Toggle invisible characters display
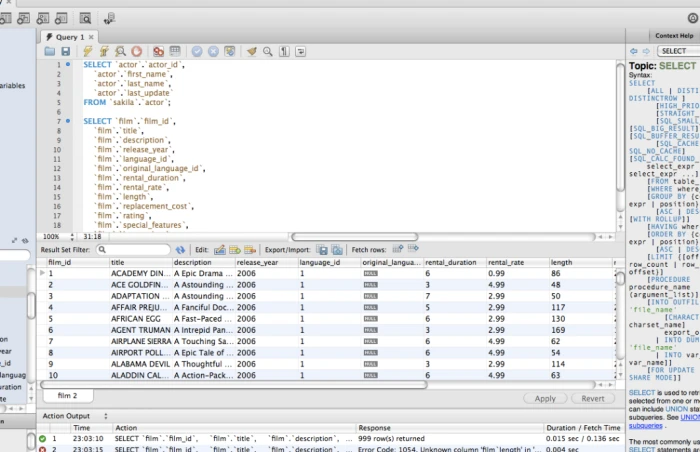The image size is (700, 452). click(283, 51)
